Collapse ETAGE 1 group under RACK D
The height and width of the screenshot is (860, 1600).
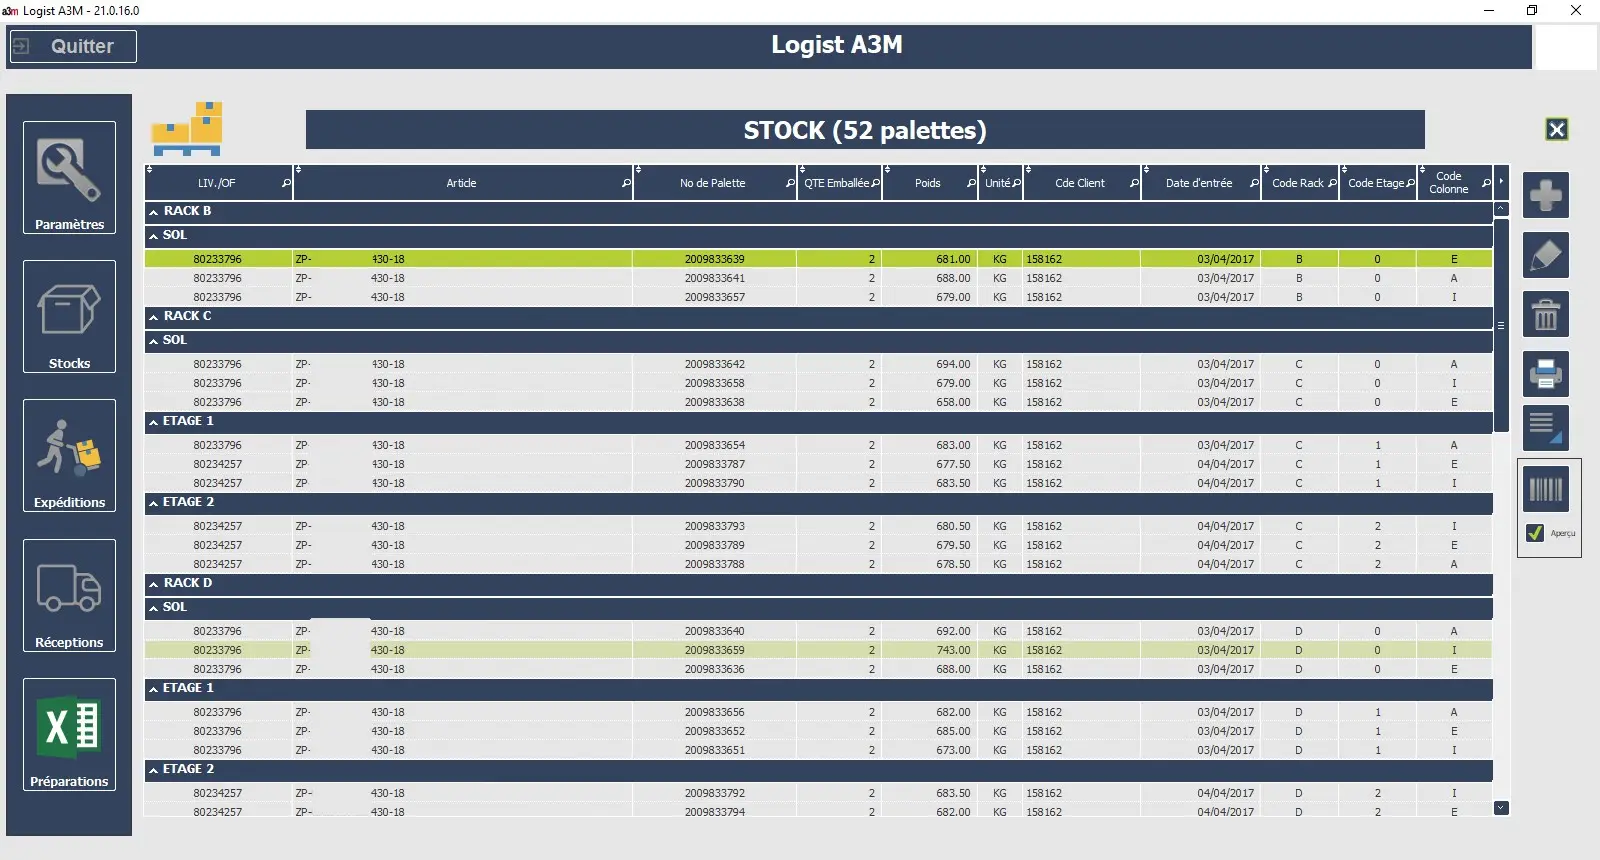tap(153, 689)
